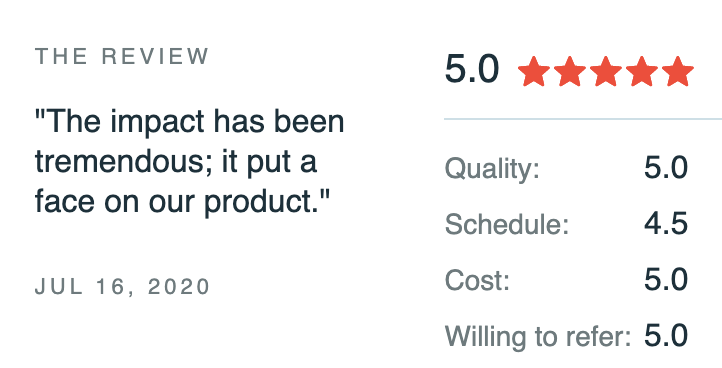Click the Cost label
722x368 pixels.
477,280
